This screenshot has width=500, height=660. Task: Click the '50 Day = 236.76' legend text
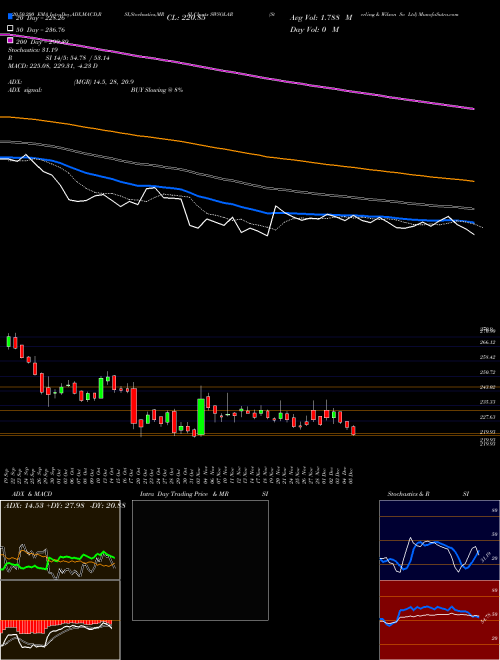click(x=38, y=29)
